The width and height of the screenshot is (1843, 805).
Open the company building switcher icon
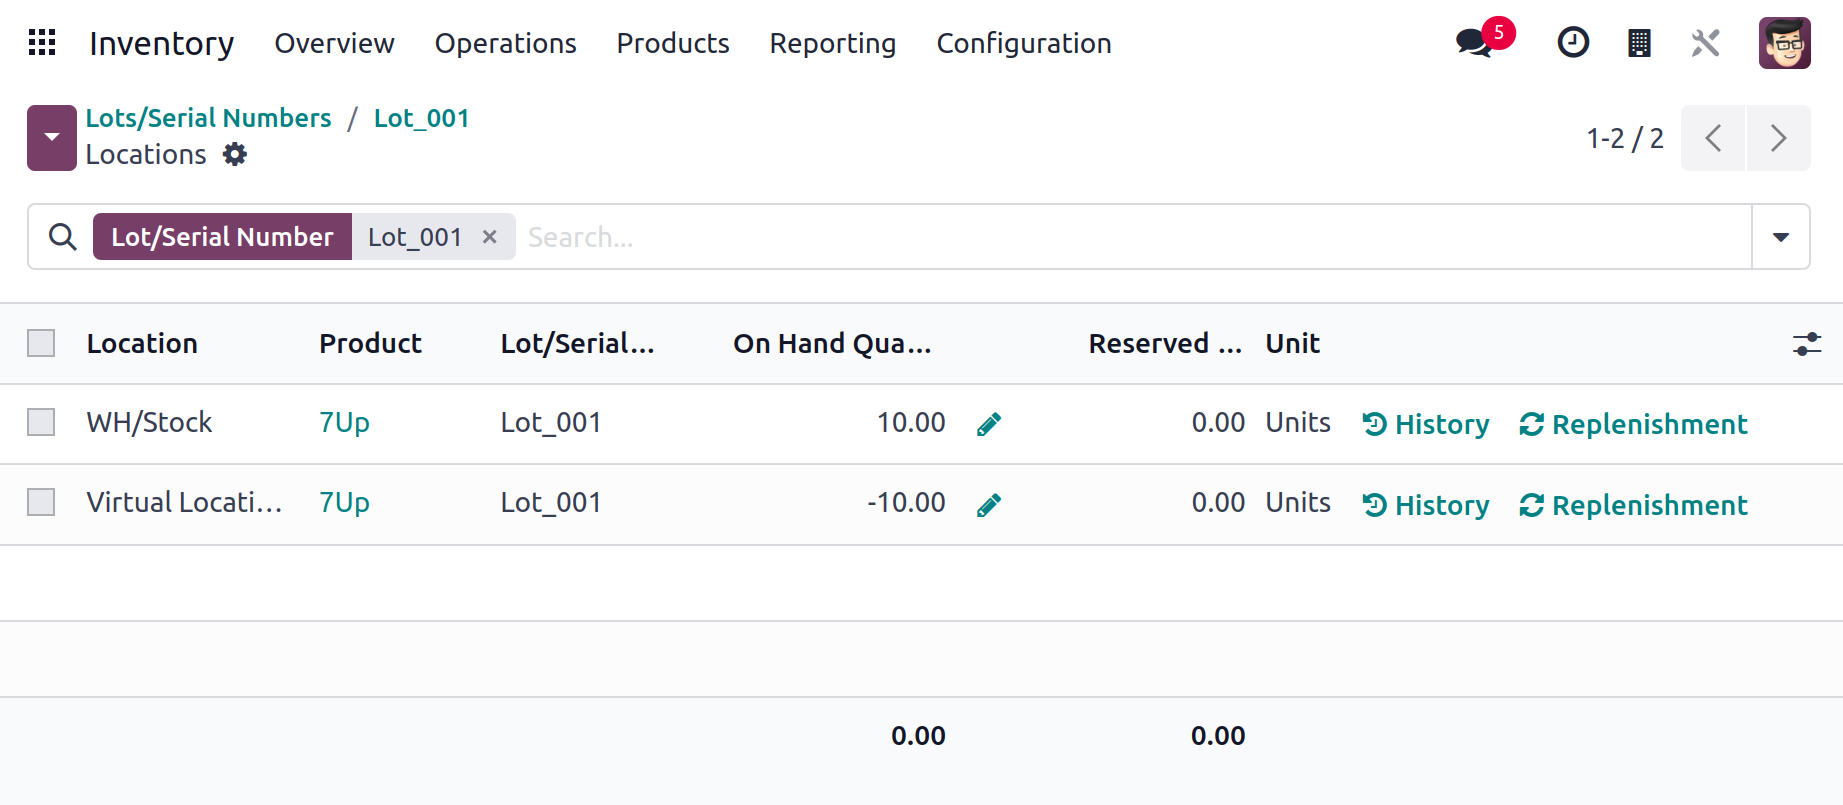pos(1639,43)
